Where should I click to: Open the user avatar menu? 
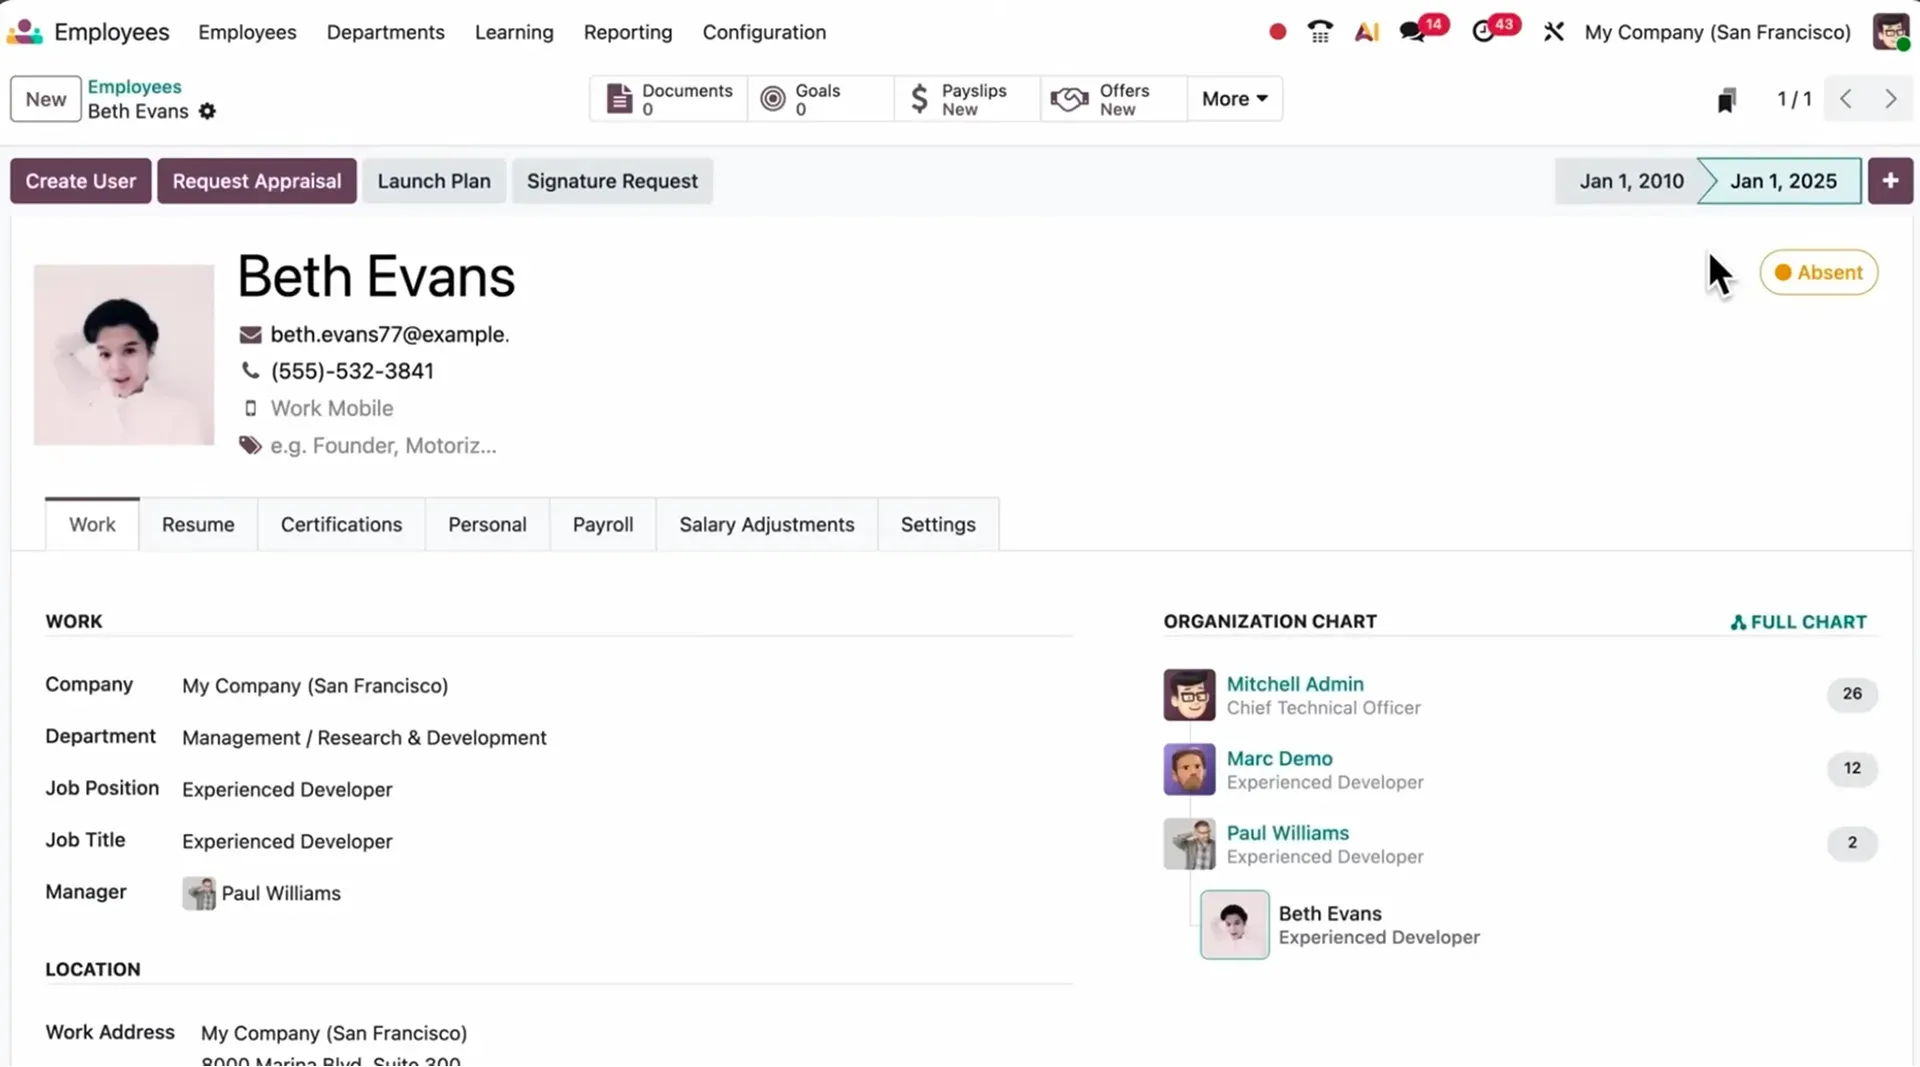pyautogui.click(x=1891, y=32)
